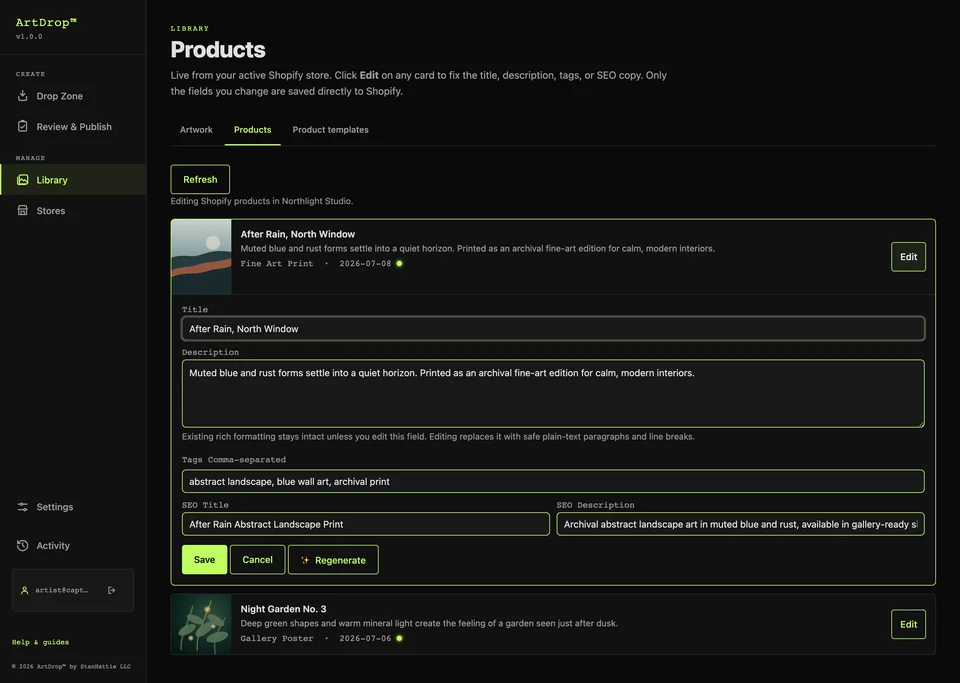Click the Refresh button
960x683 pixels.
click(200, 179)
